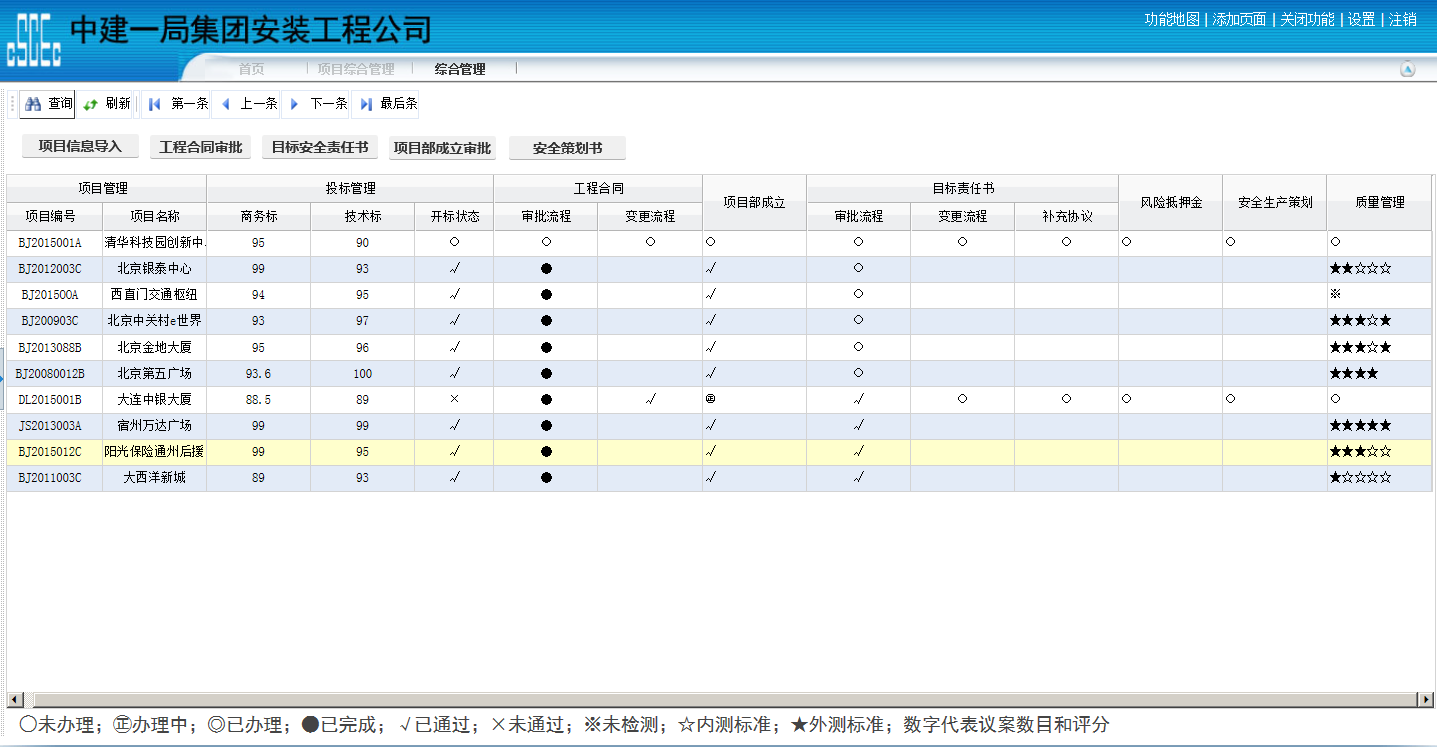
Task: Go to first record with 第一条
Action: point(177,104)
